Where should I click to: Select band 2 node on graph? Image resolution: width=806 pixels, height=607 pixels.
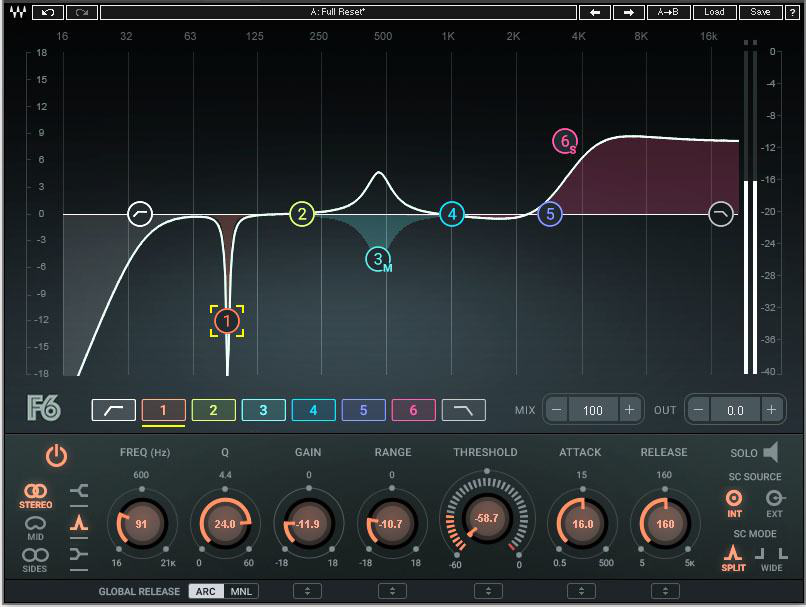tap(302, 214)
